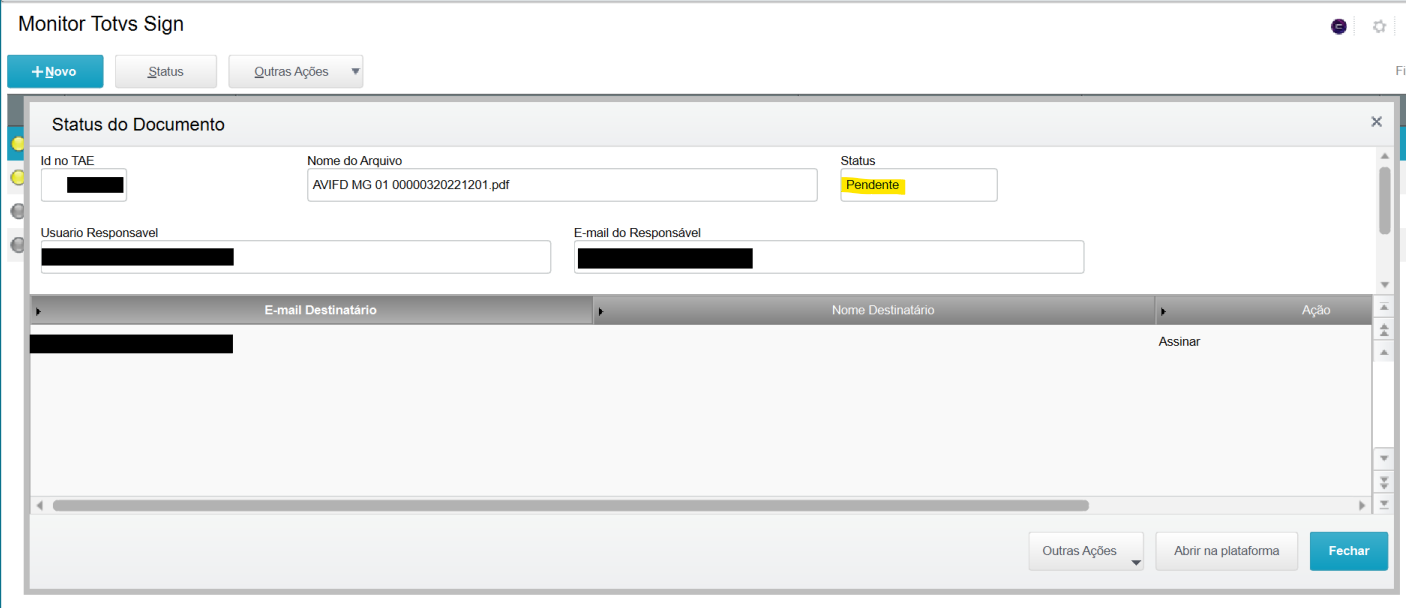
Task: Open settings gear icon in header
Action: tap(1379, 27)
